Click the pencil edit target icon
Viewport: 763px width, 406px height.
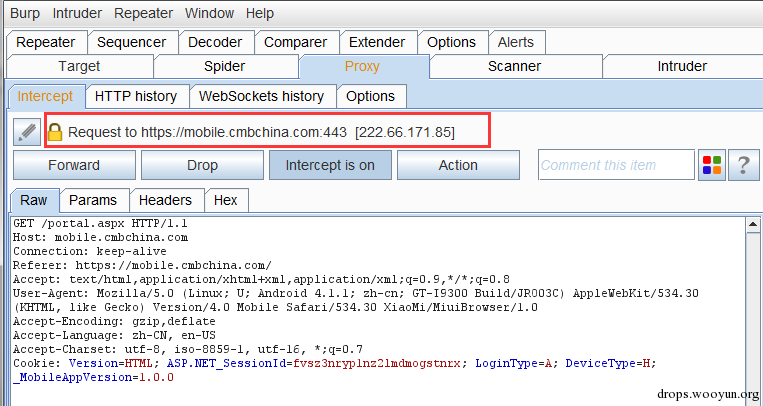click(x=27, y=132)
